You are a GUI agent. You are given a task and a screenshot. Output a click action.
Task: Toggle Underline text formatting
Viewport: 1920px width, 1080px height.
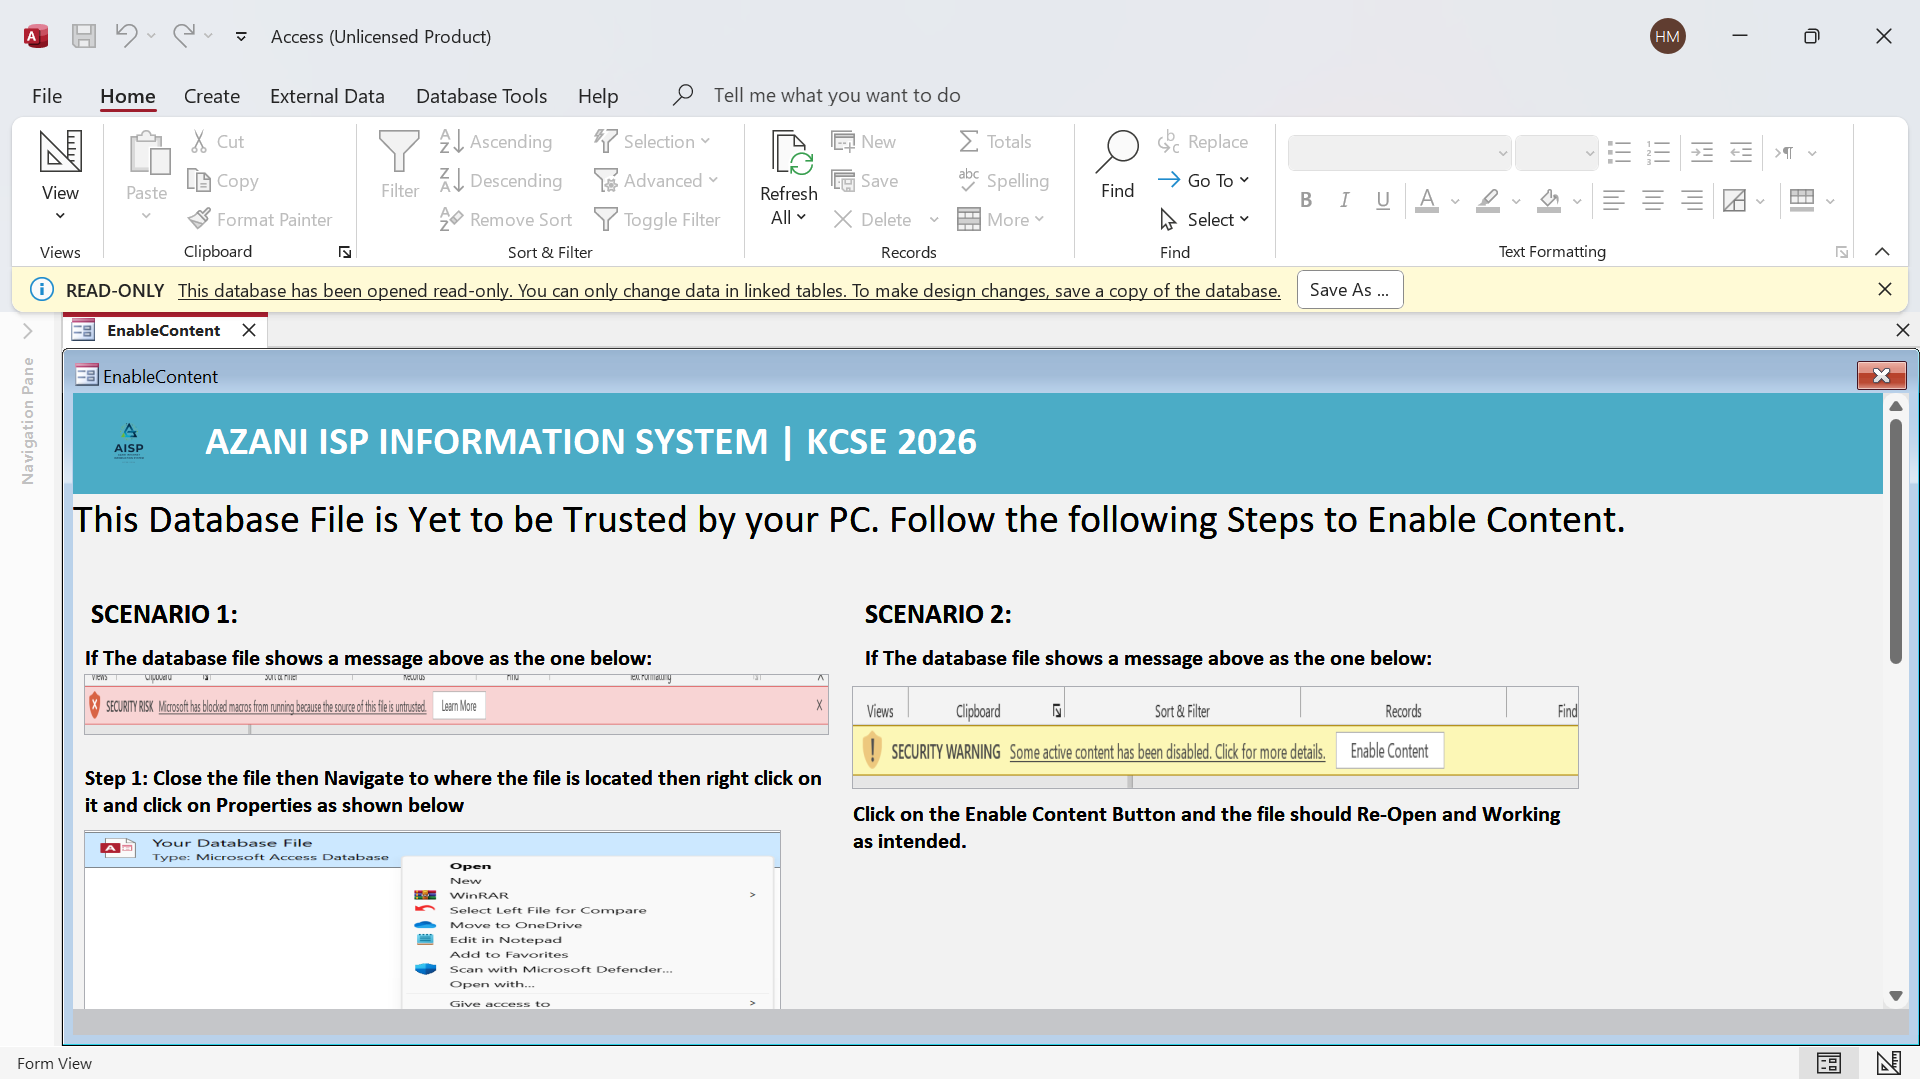(1383, 201)
